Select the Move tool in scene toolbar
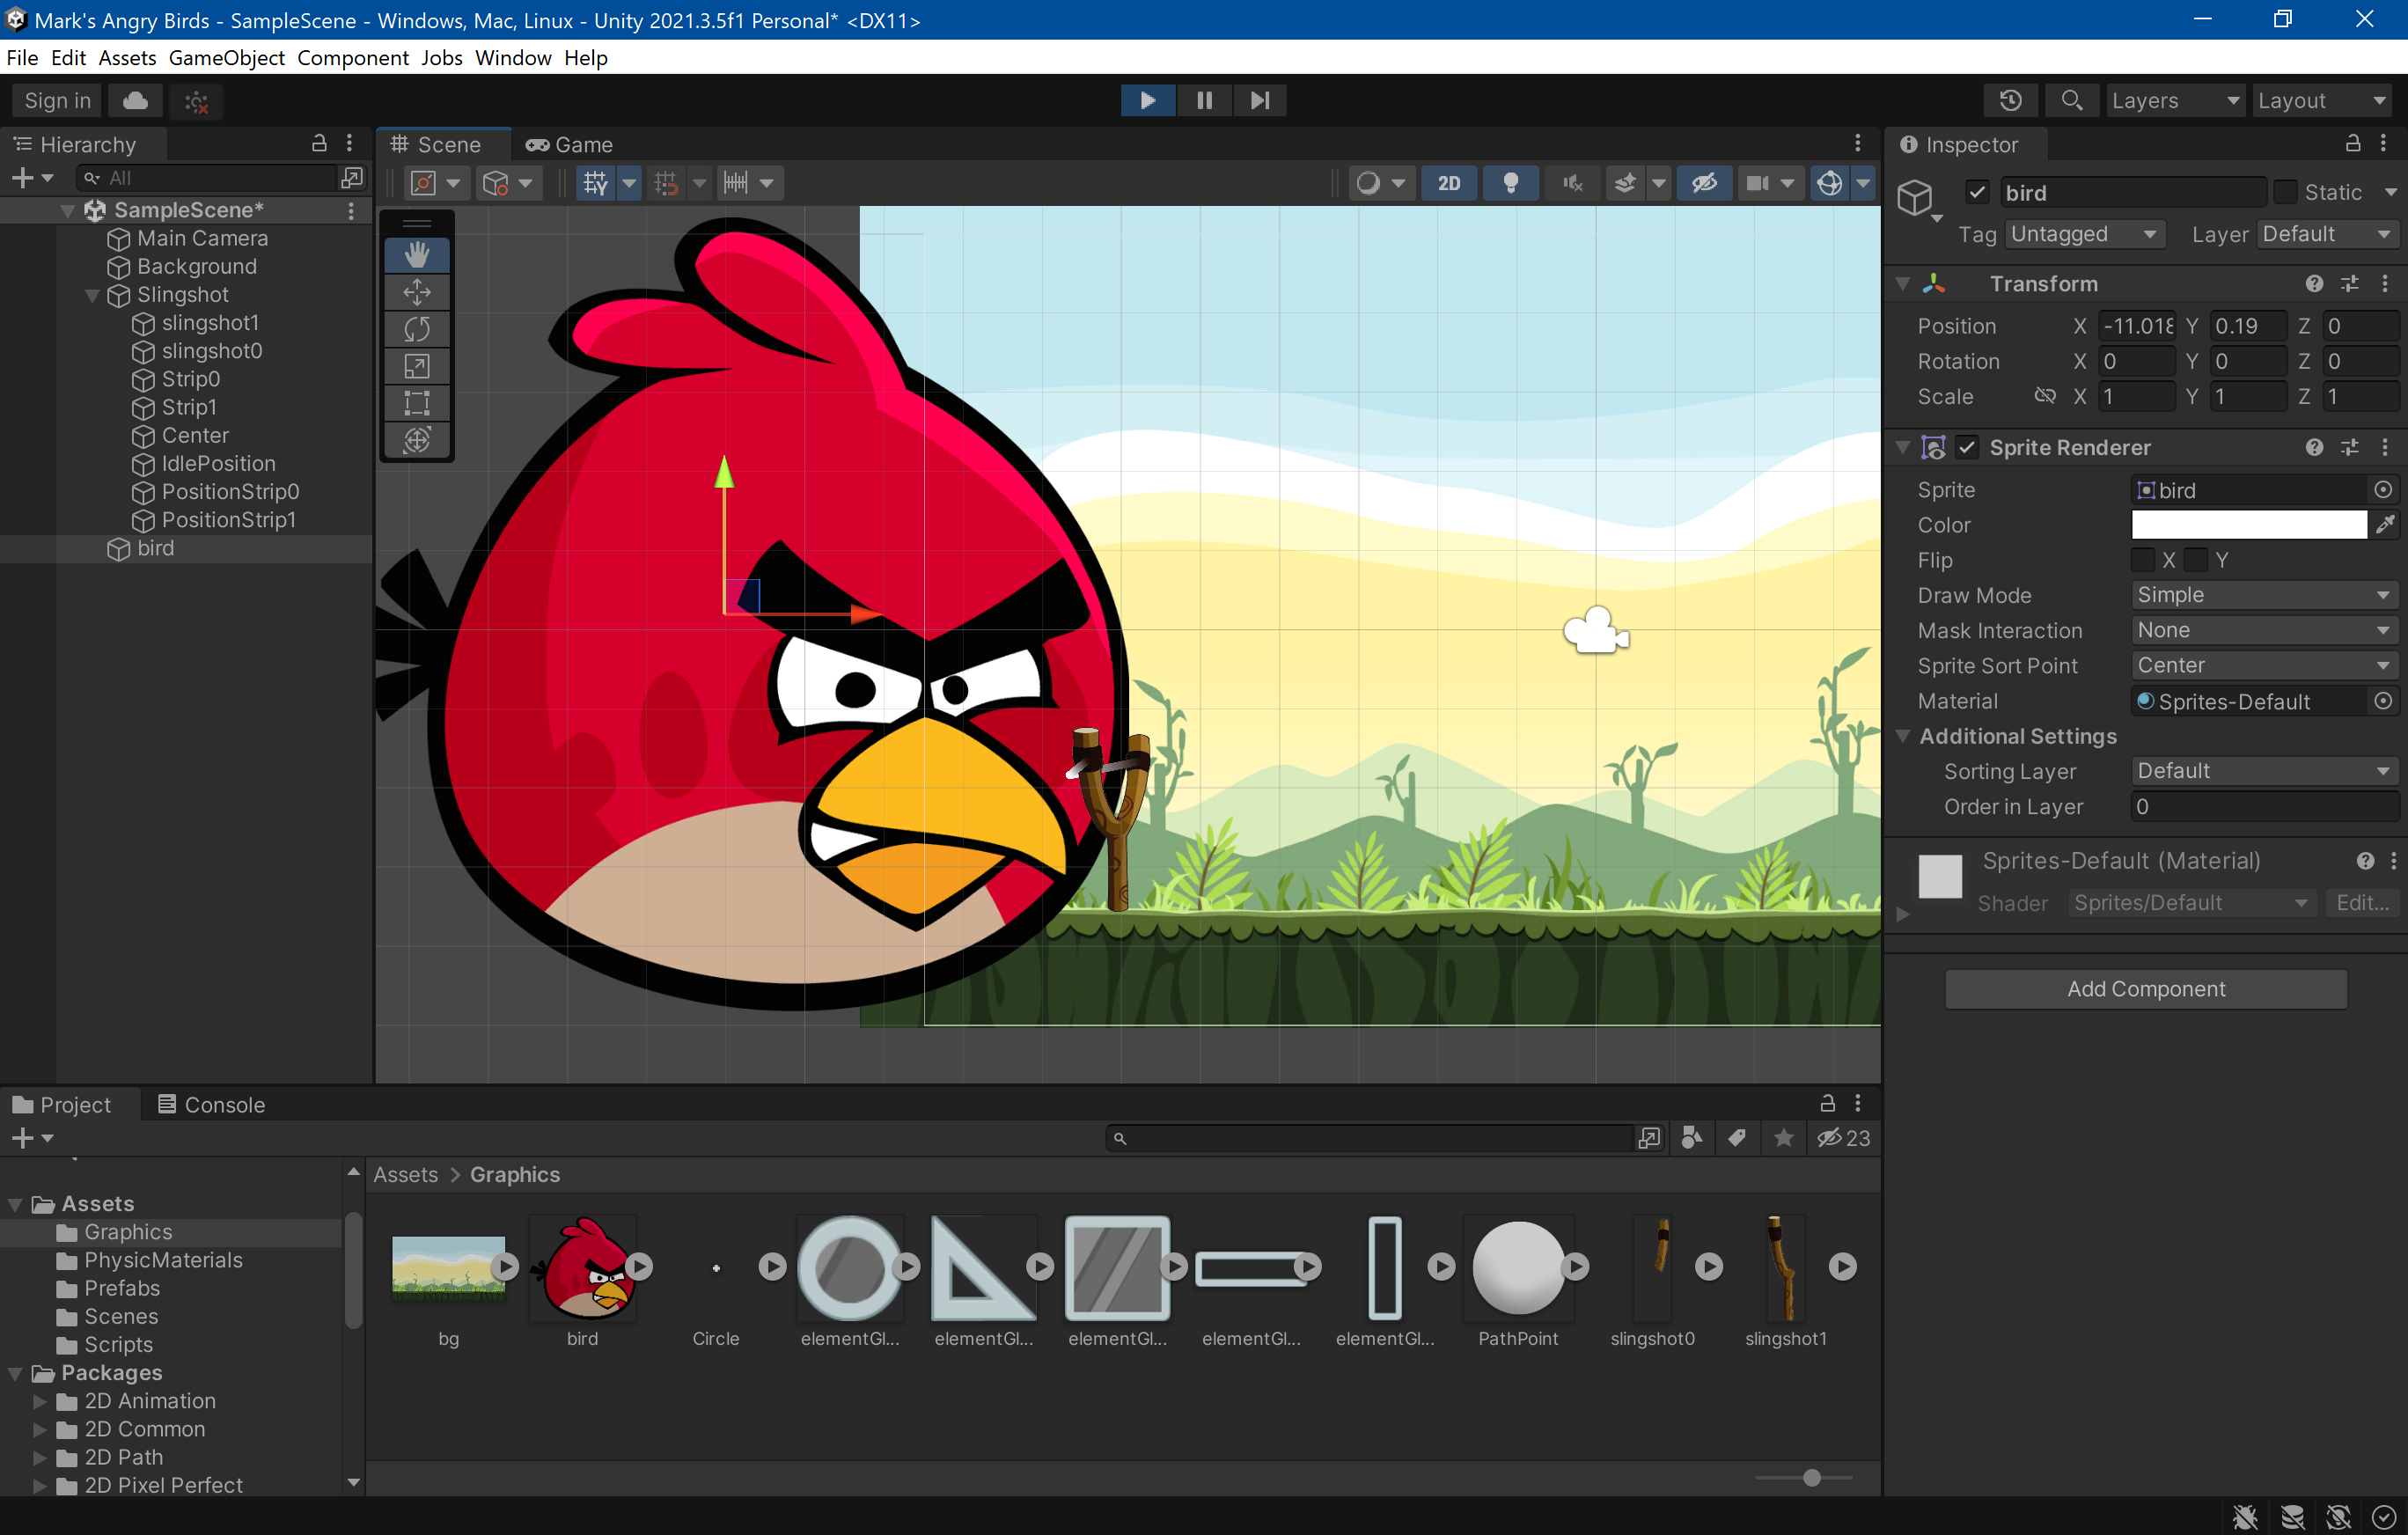 (x=417, y=292)
